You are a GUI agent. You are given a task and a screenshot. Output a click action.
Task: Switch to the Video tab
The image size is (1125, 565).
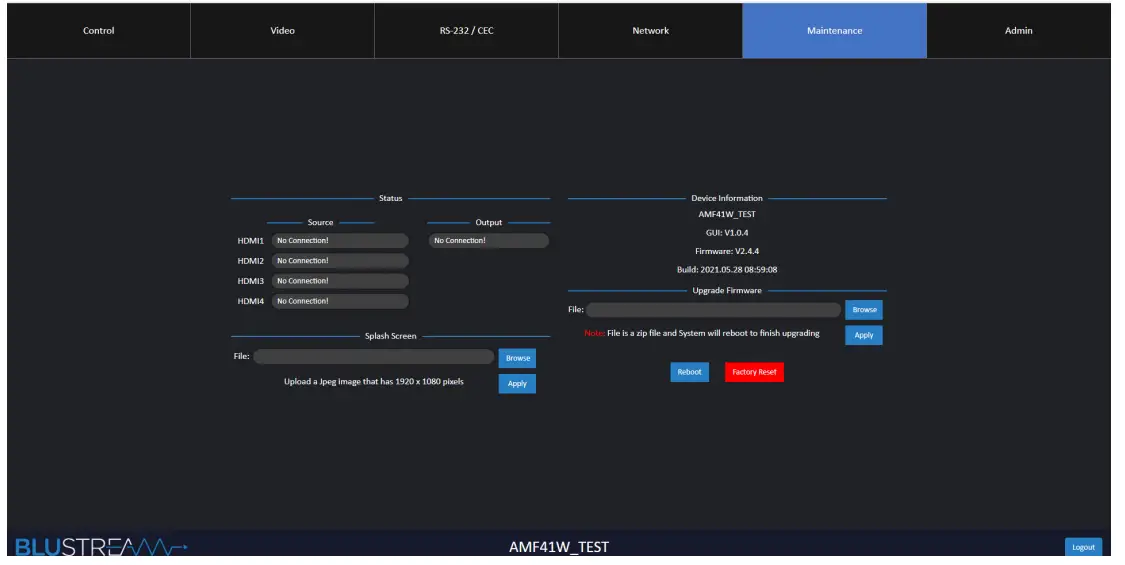click(x=282, y=31)
